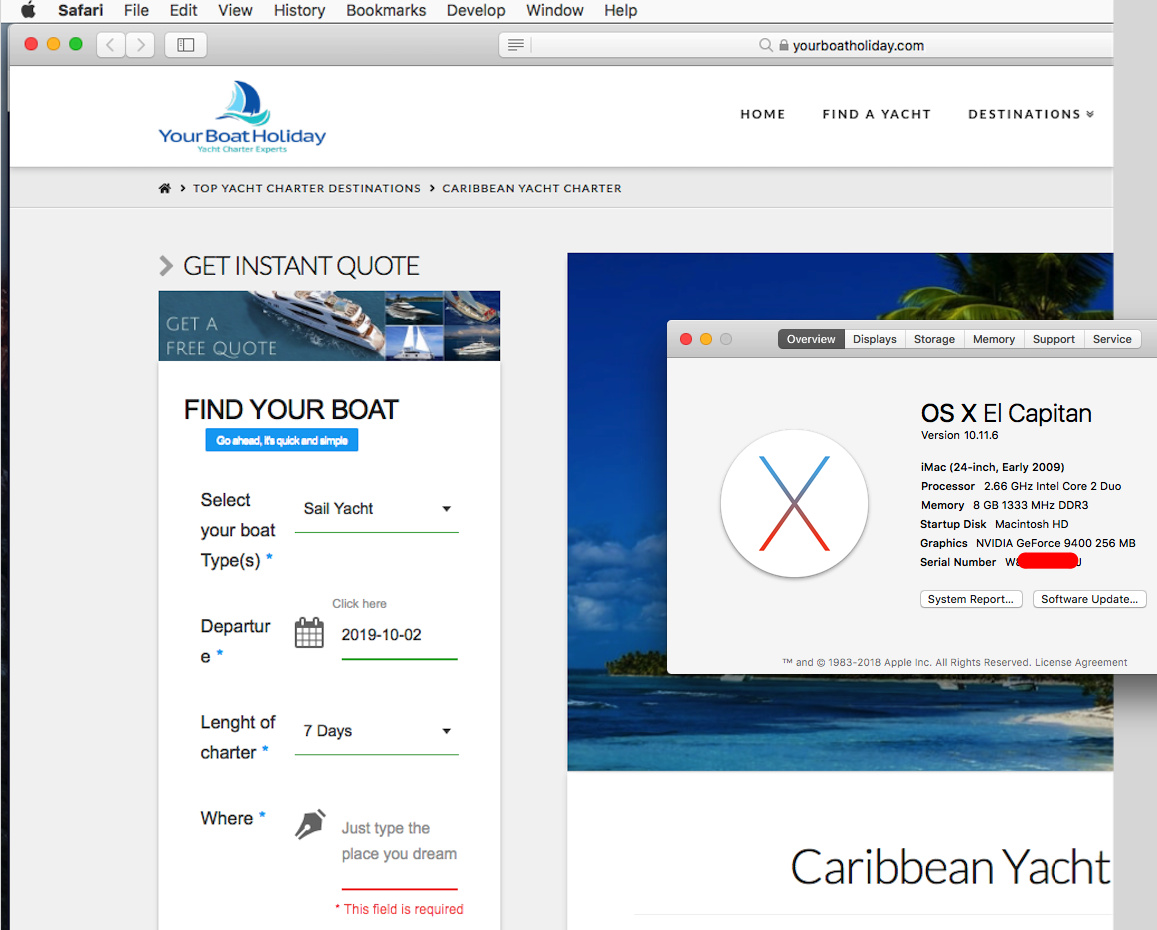Viewport: 1157px width, 930px height.
Task: Select the Overview tab
Action: 811,339
